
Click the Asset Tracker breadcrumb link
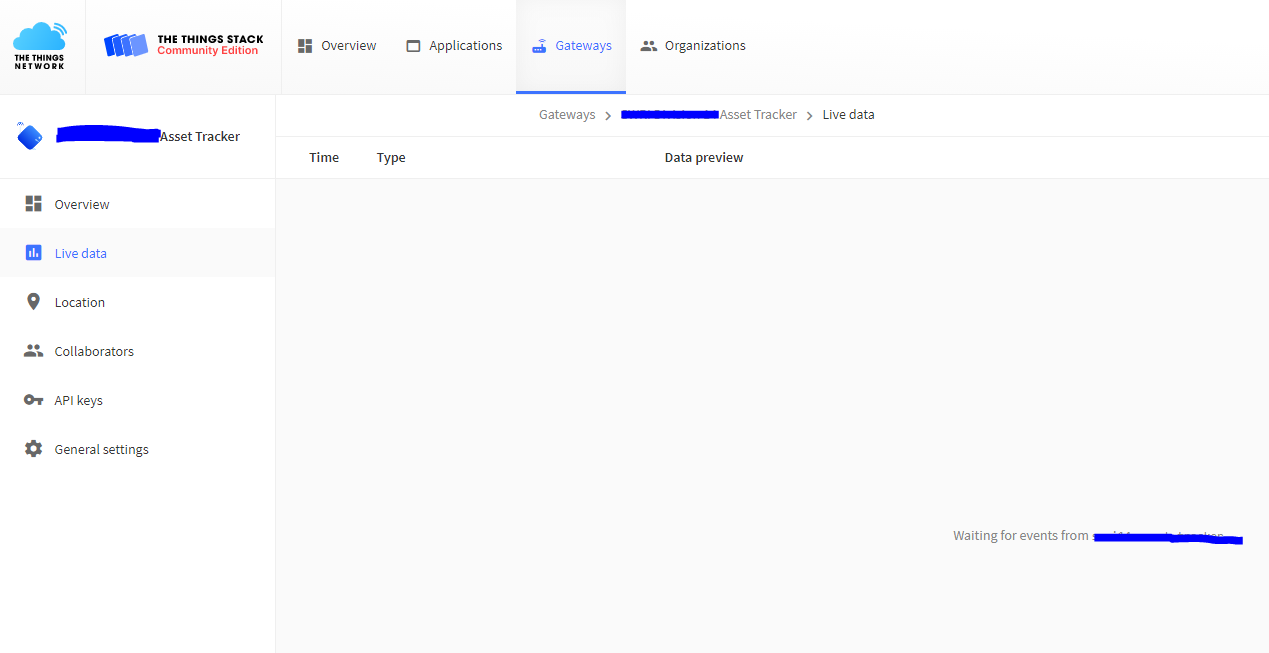coord(757,115)
